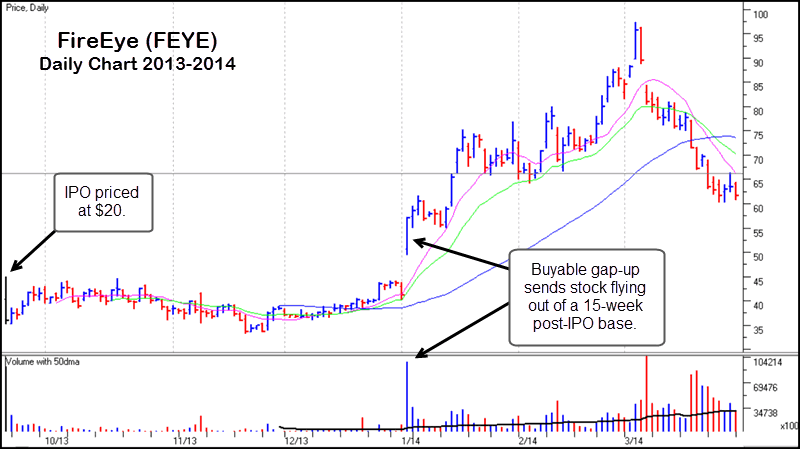Click the 34738 volume axis value
Screen dimensions: 800x449
click(x=766, y=412)
